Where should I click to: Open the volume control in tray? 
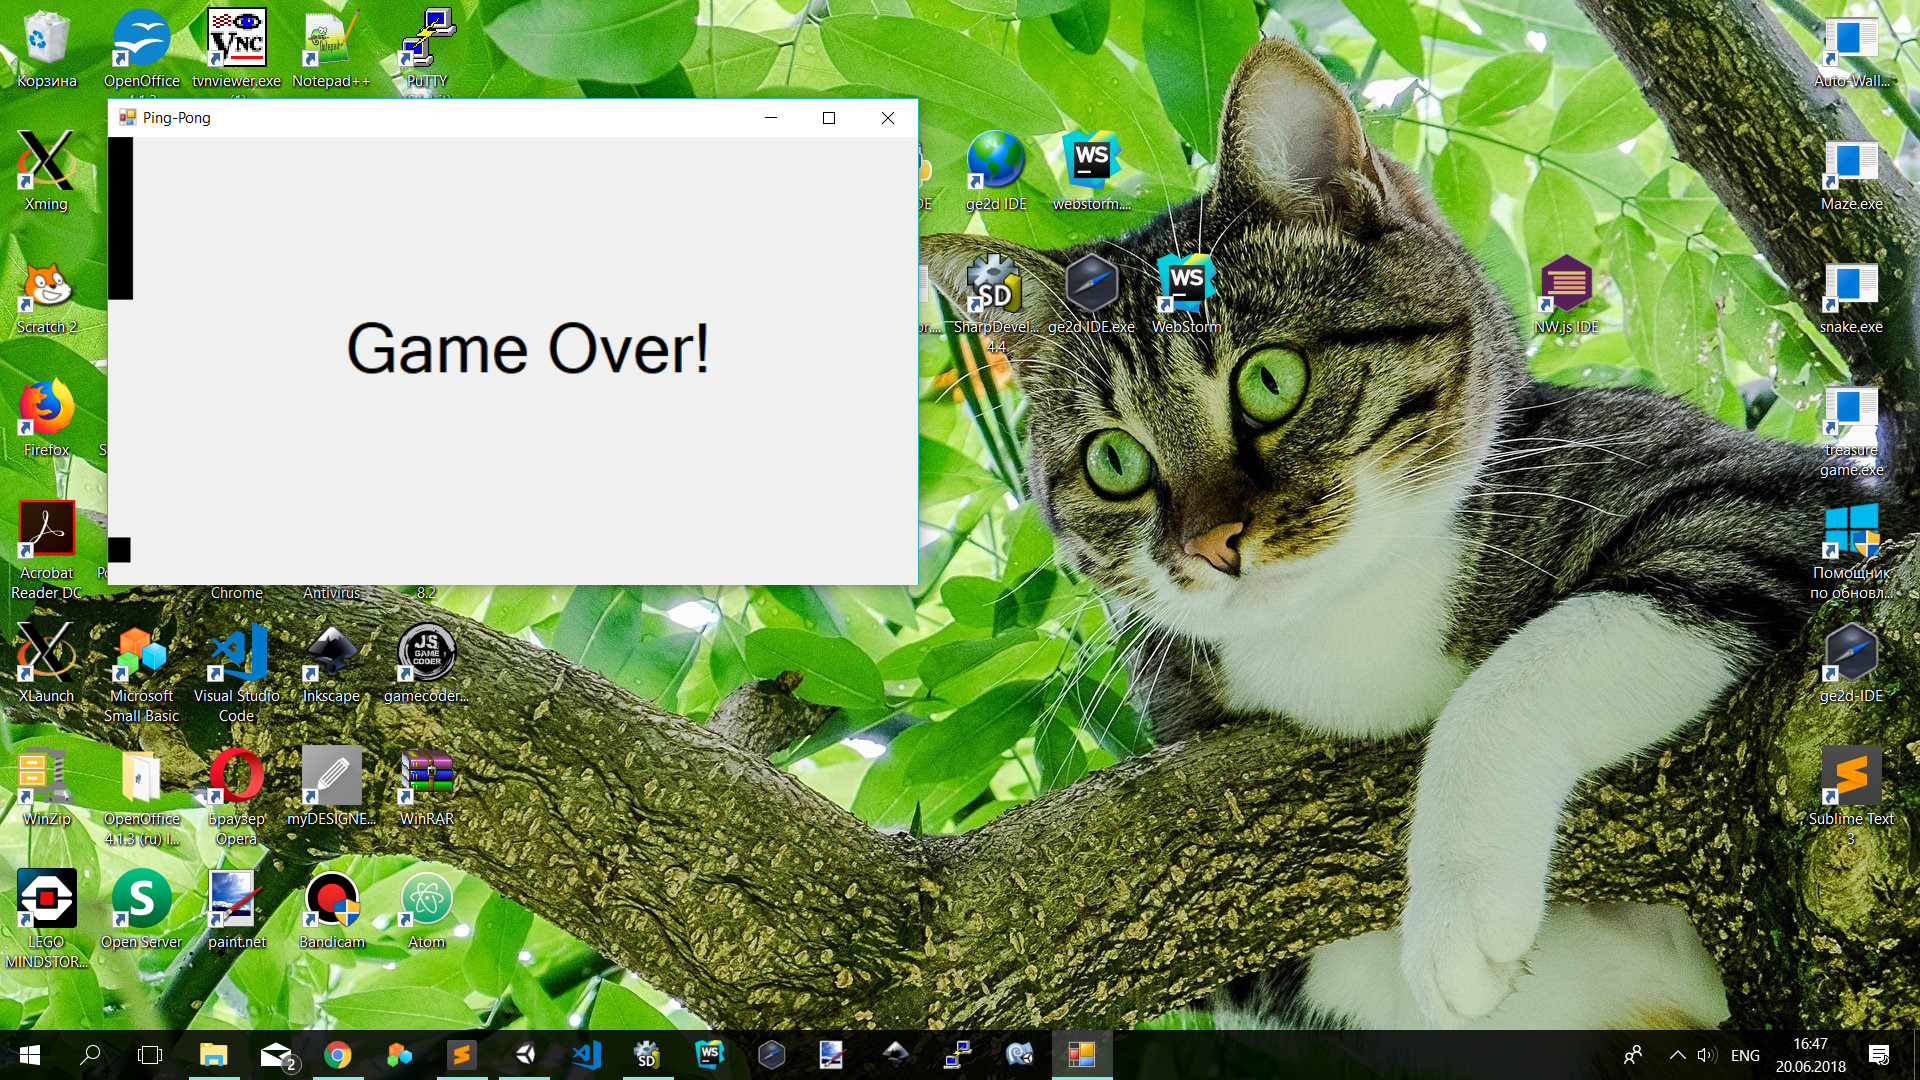(1706, 1055)
